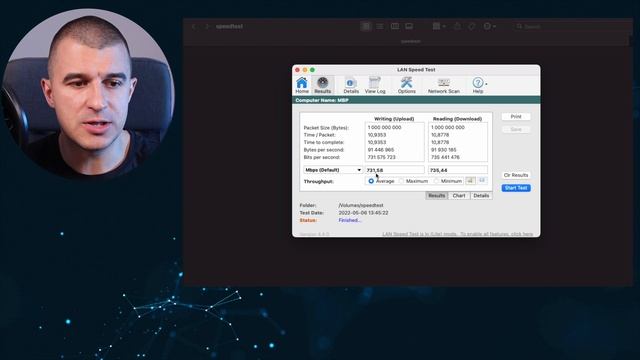
Task: Select icon view in the Finder window
Action: click(x=366, y=26)
